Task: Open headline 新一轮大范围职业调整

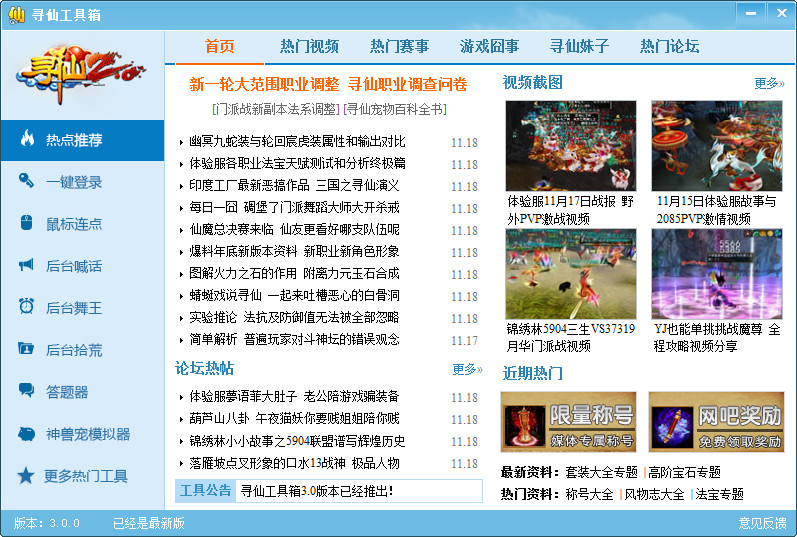Action: (x=264, y=84)
